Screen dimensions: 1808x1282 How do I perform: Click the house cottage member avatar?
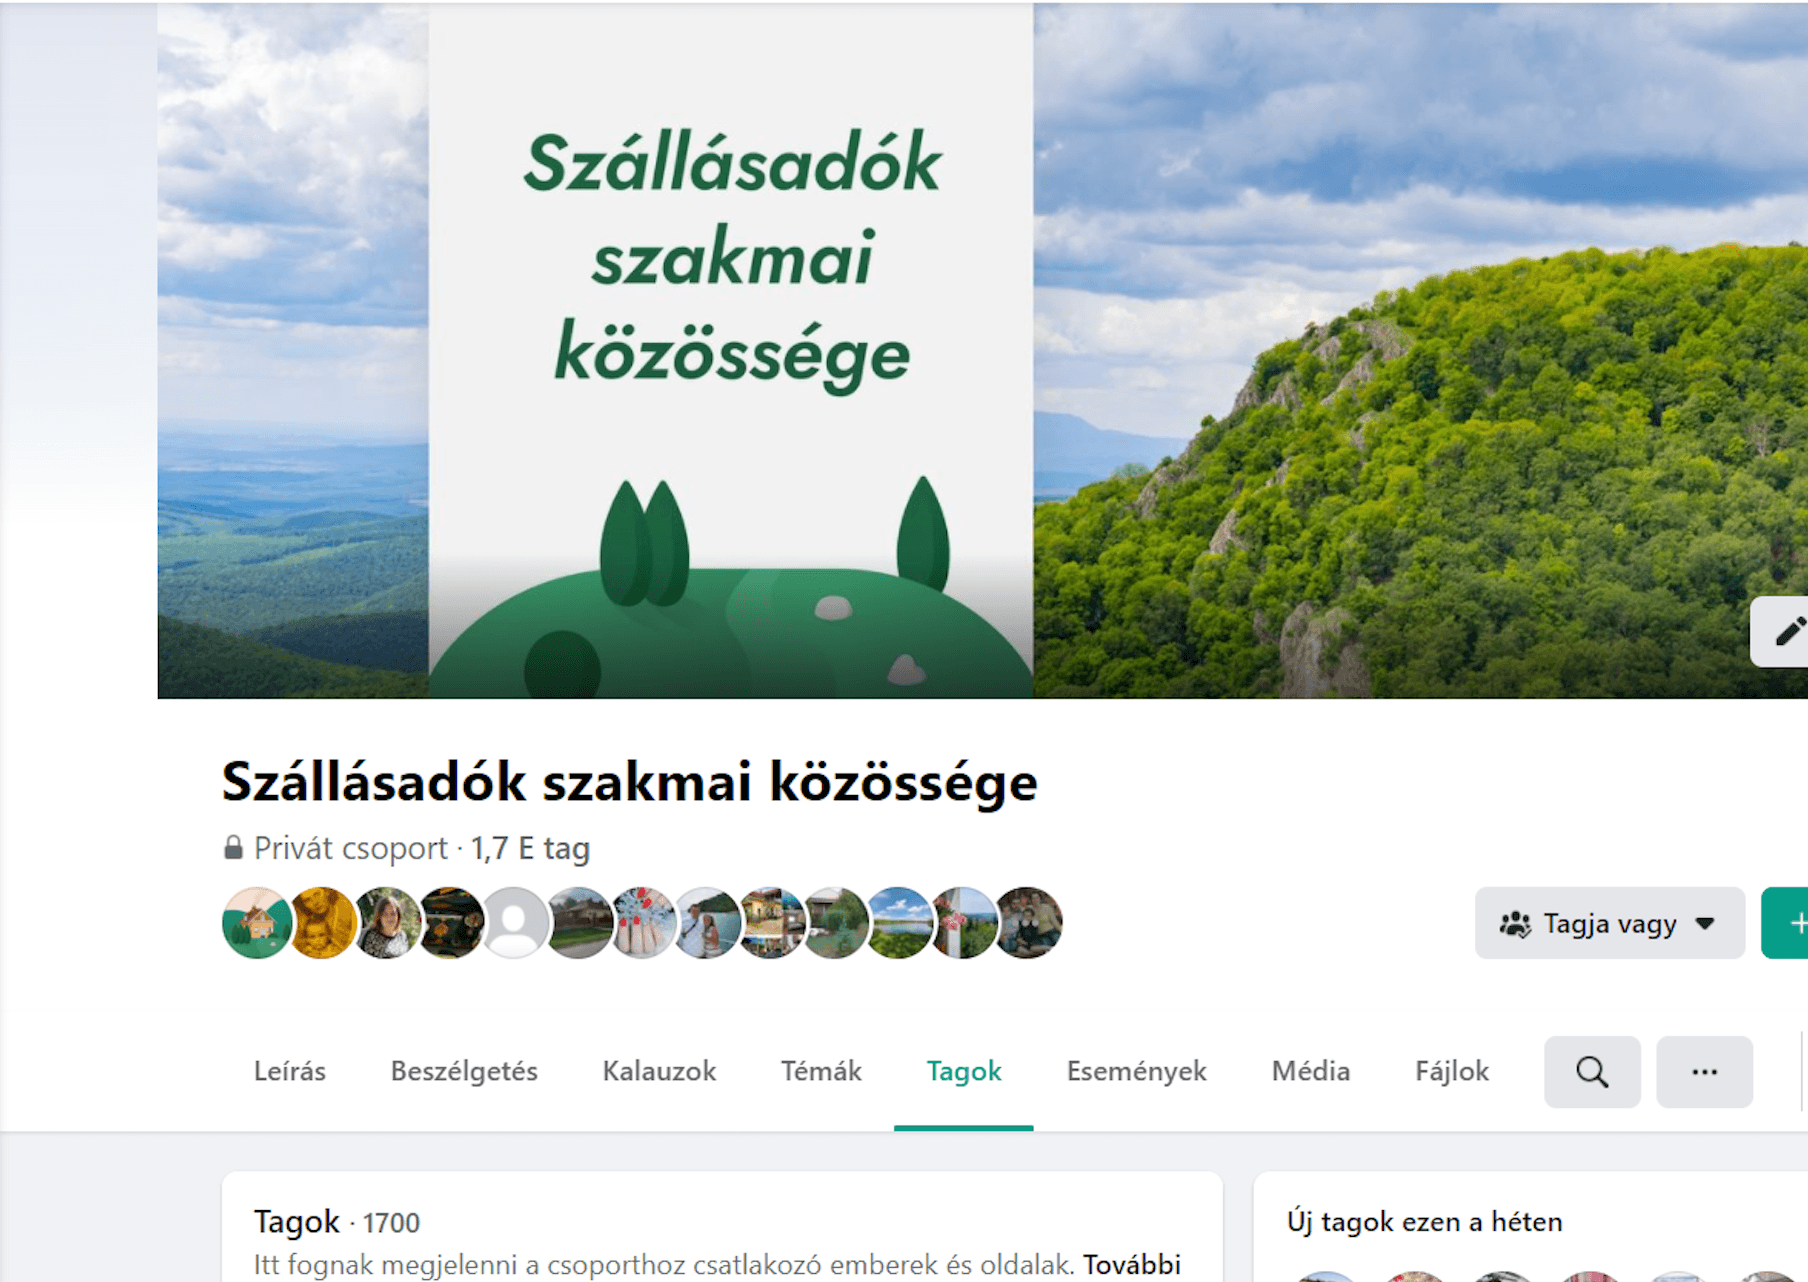pyautogui.click(x=257, y=923)
